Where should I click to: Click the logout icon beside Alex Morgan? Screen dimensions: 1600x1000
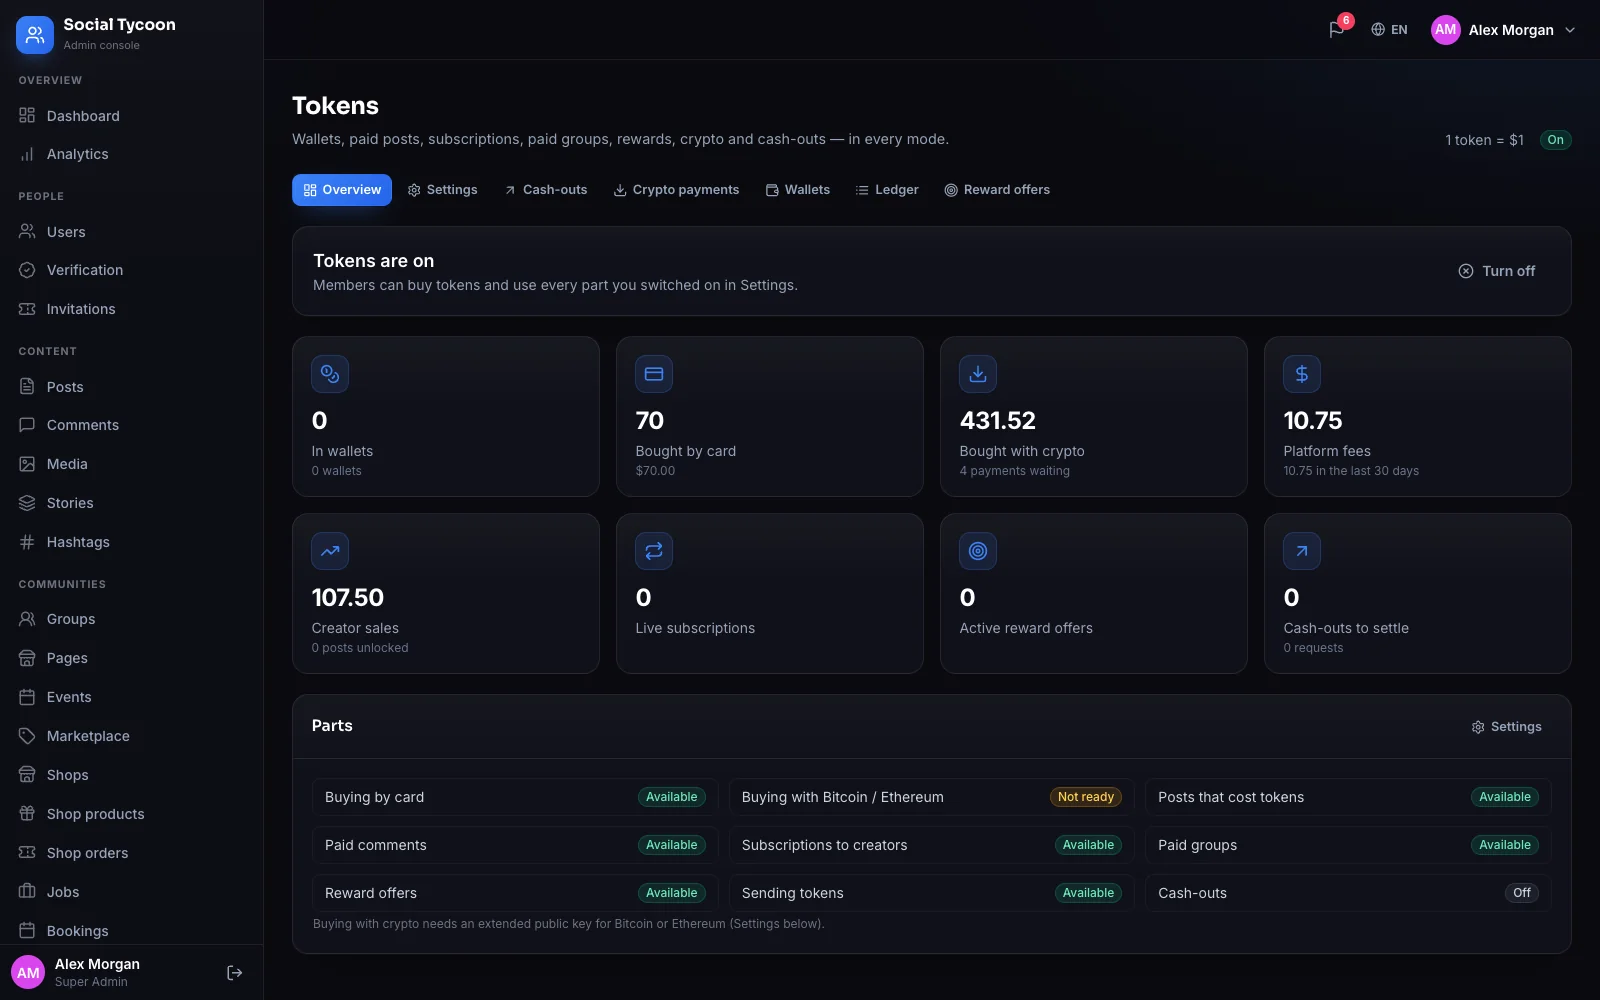point(235,973)
